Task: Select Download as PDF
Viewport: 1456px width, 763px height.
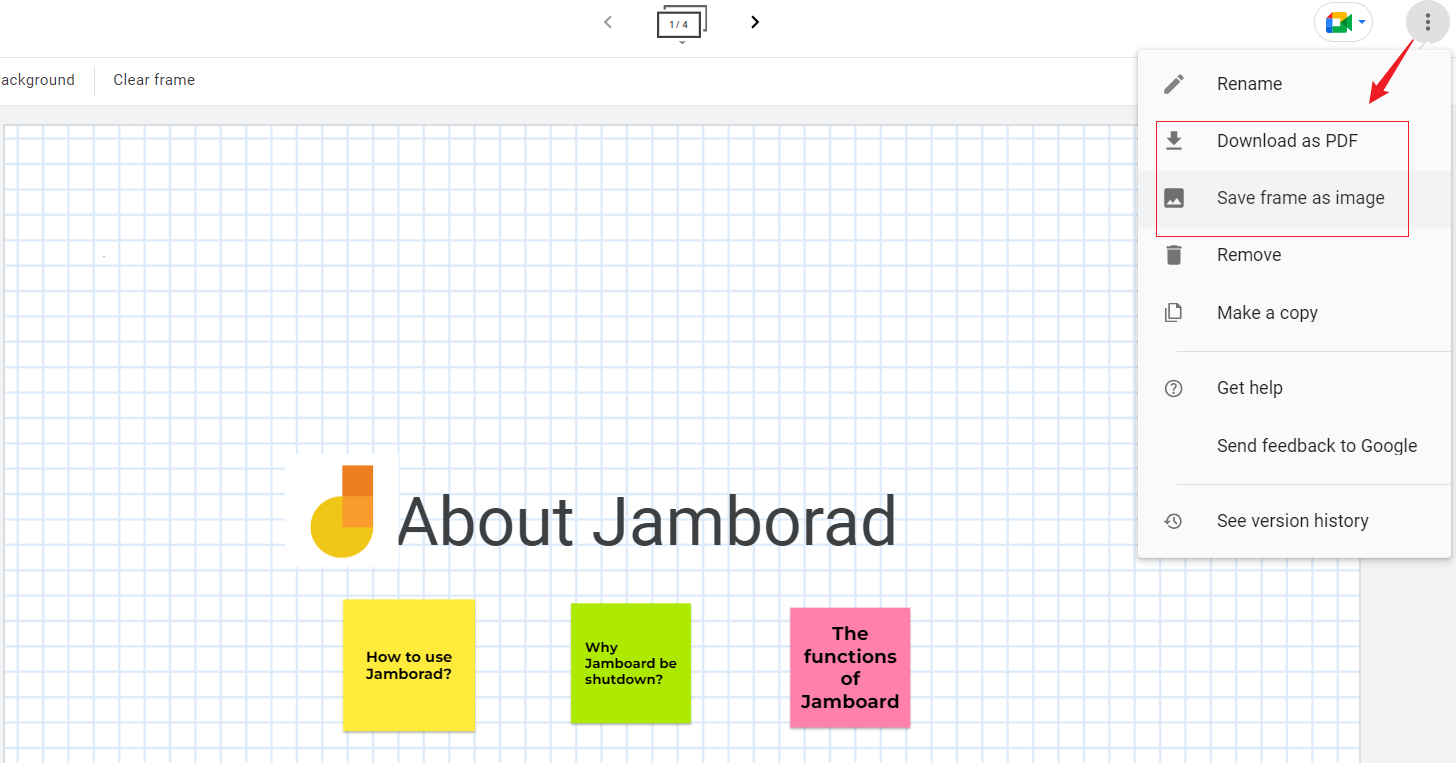Action: 1294,141
